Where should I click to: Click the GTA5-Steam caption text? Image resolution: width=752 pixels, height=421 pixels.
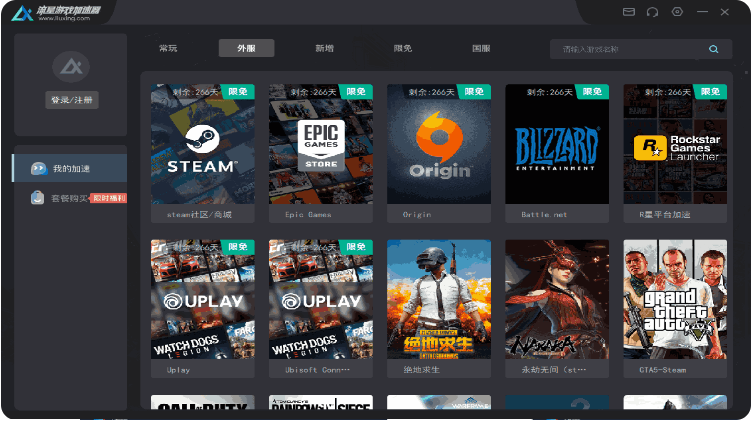pyautogui.click(x=662, y=370)
